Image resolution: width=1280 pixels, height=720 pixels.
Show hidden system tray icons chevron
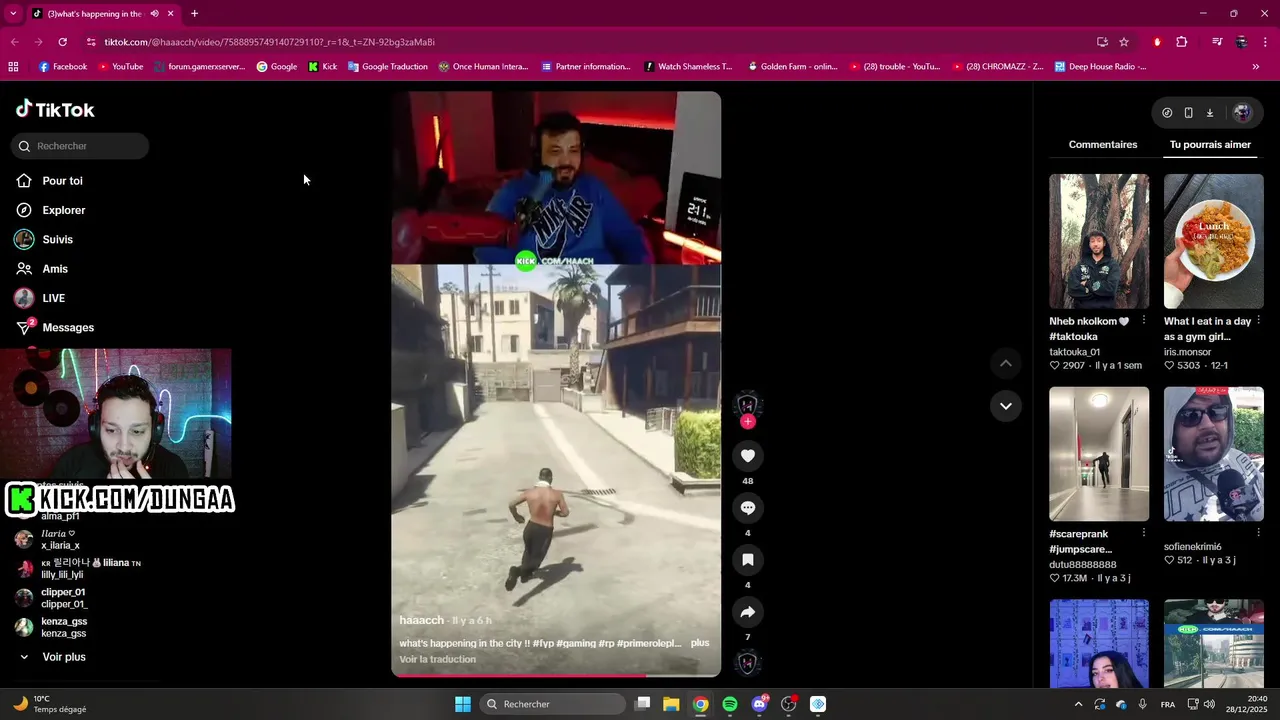click(x=1078, y=704)
